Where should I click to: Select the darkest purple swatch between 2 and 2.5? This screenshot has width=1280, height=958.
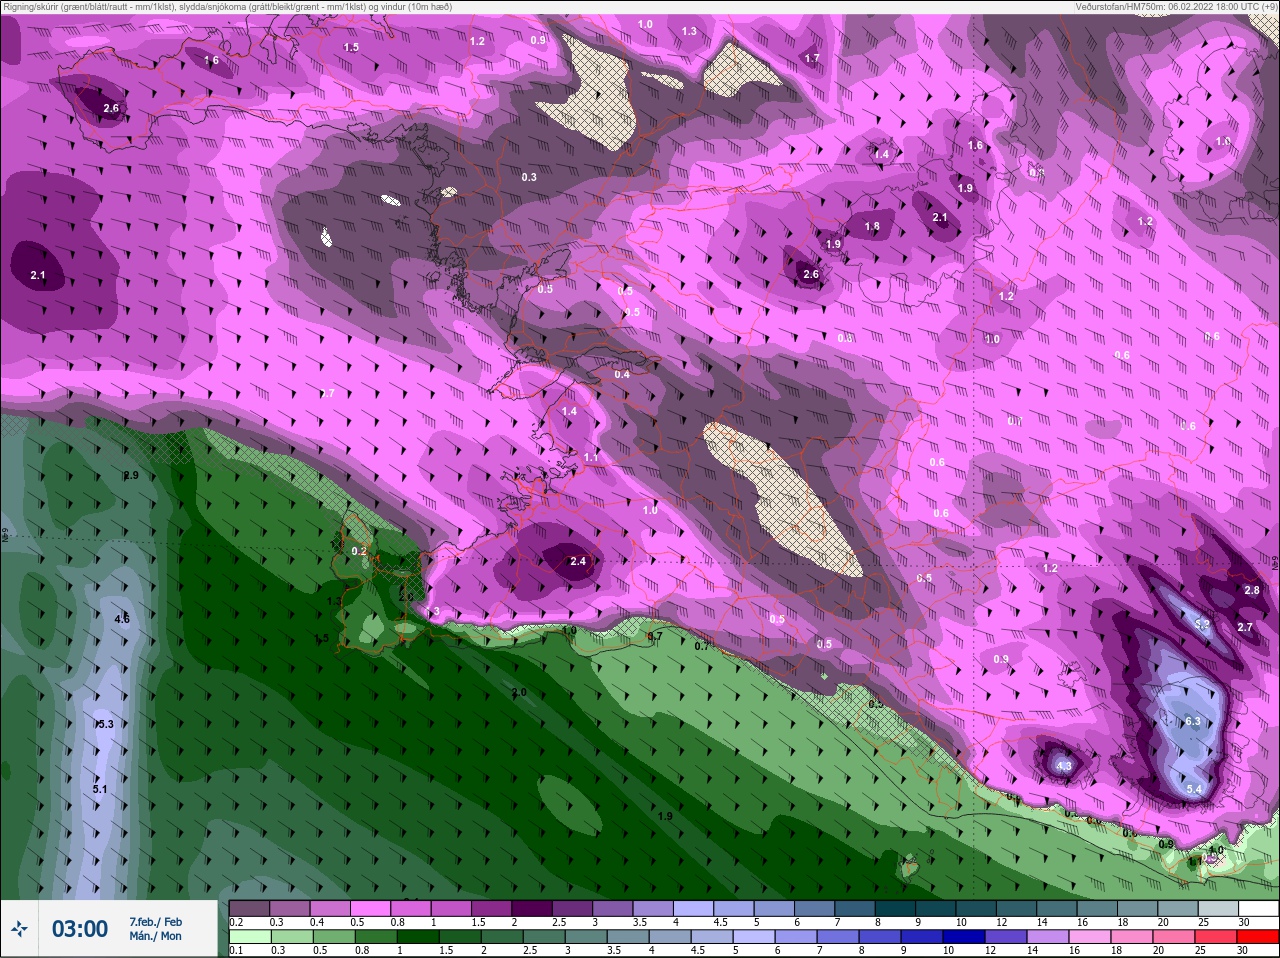coord(531,908)
